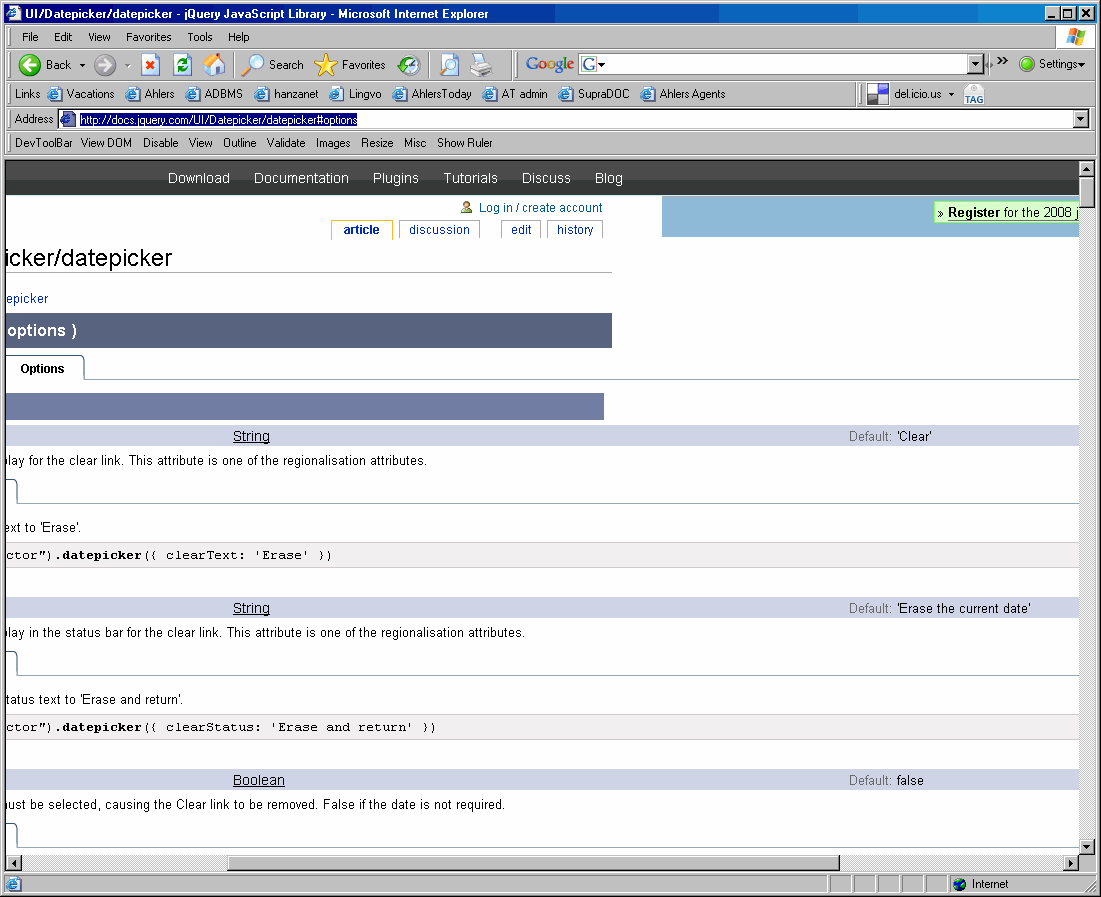Click the del.icio.us TAG icon
Viewport: 1101px width, 897px height.
click(974, 94)
